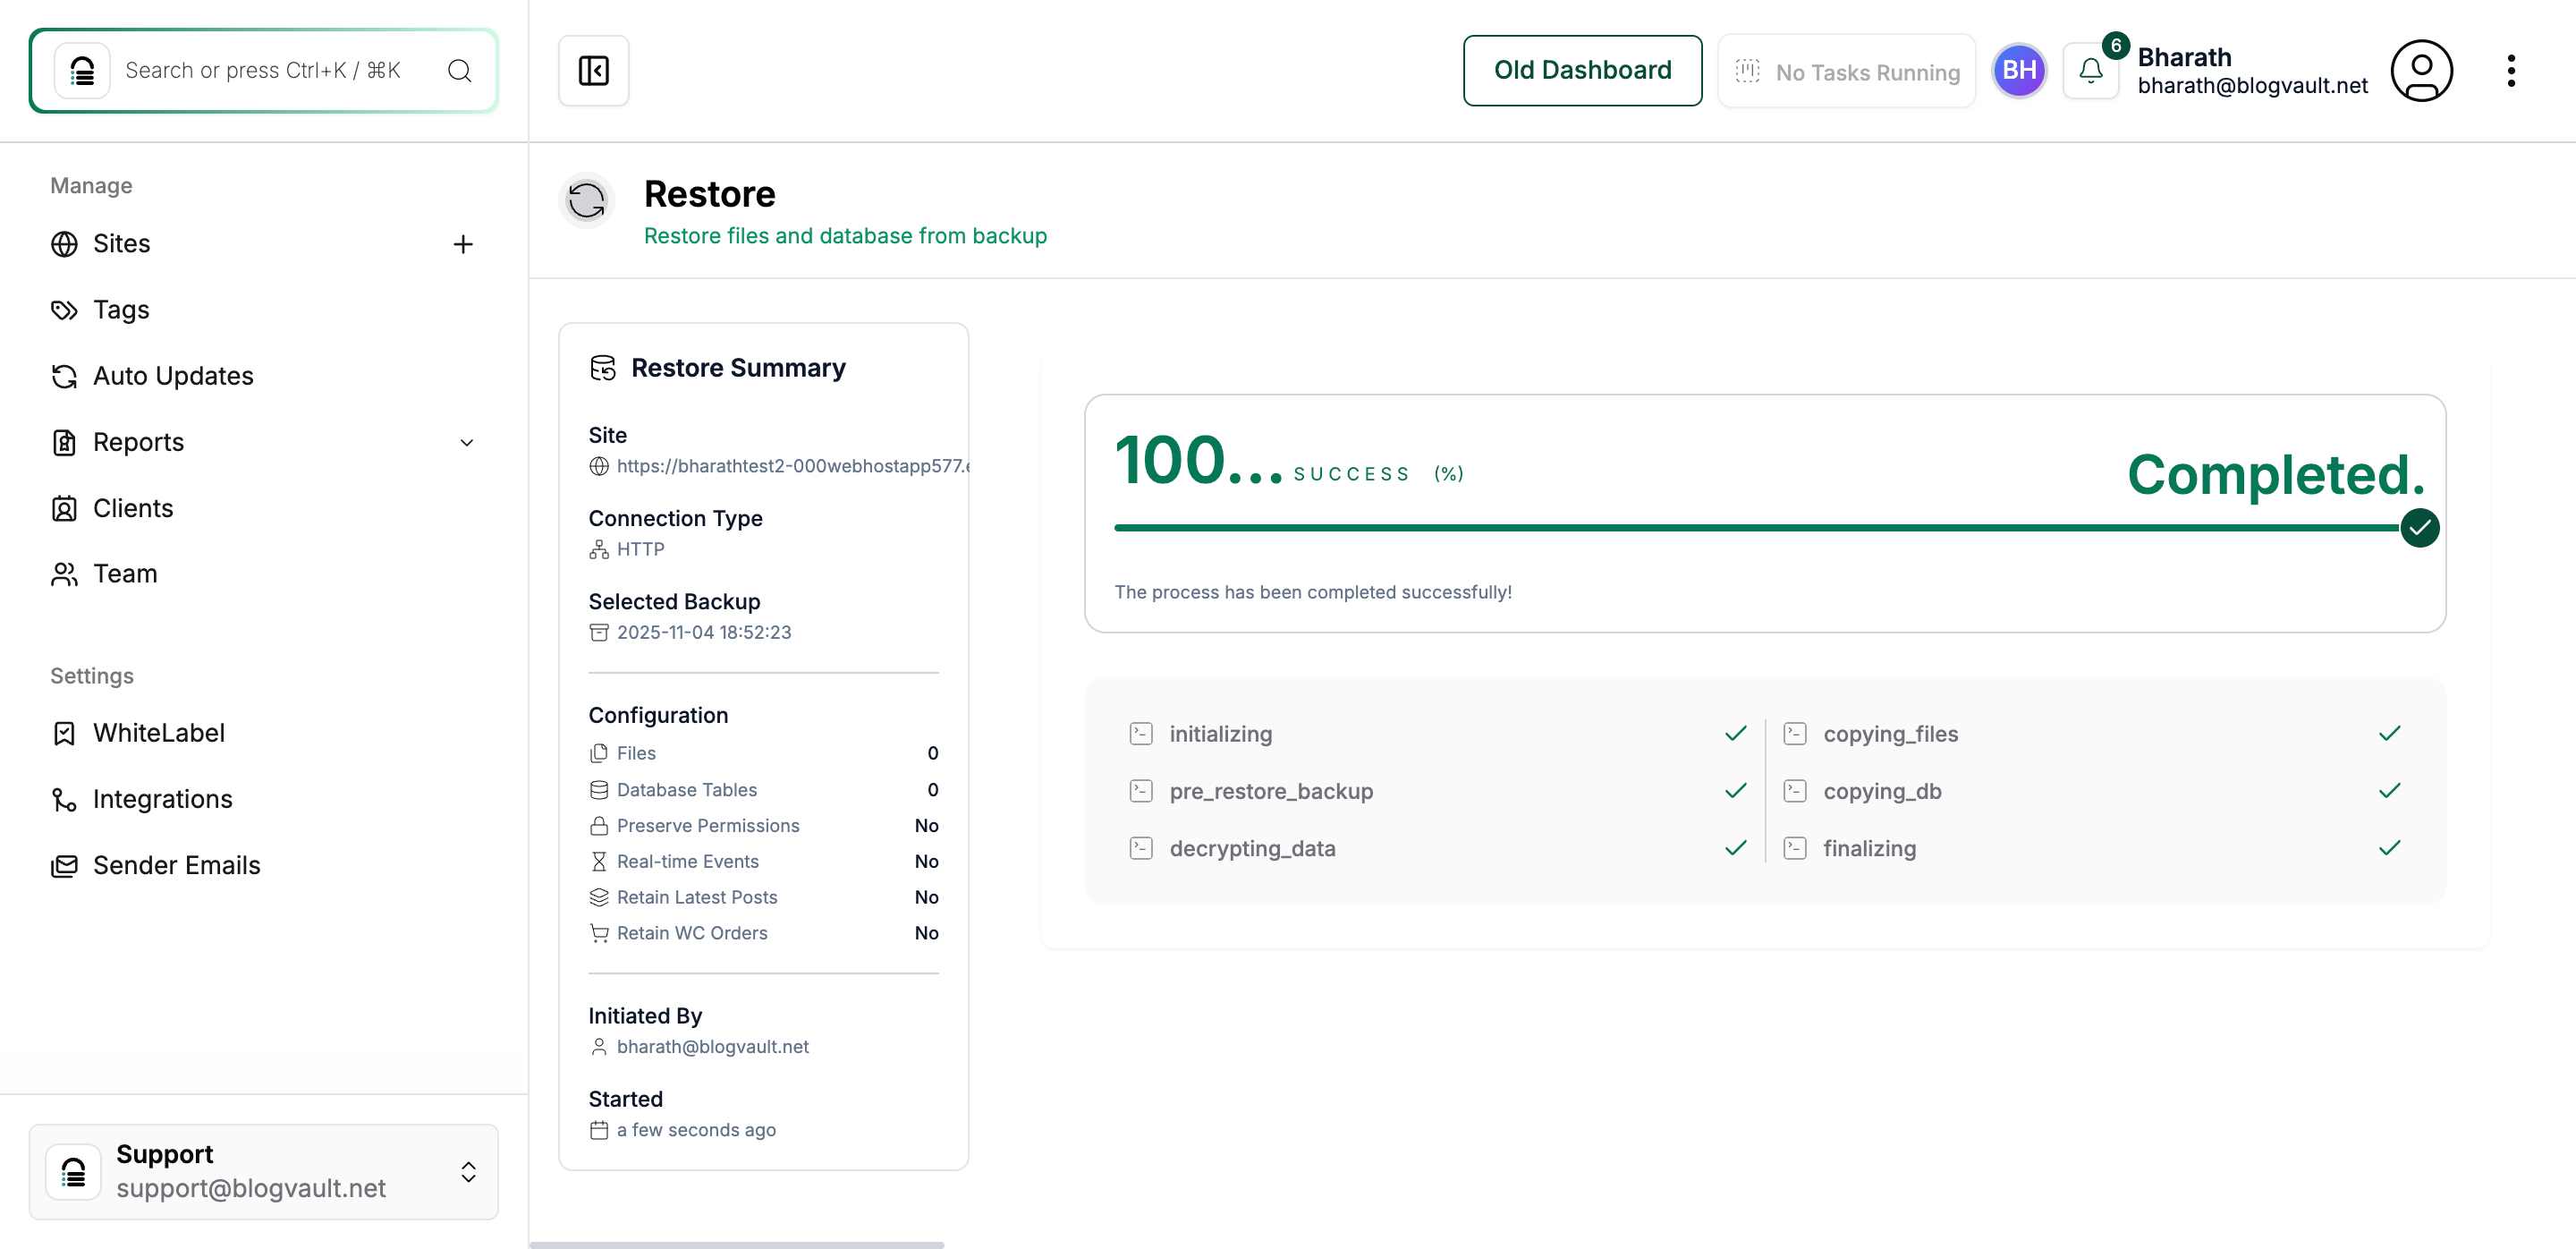This screenshot has width=2576, height=1249.
Task: Switch to the Old Dashboard
Action: [x=1582, y=70]
